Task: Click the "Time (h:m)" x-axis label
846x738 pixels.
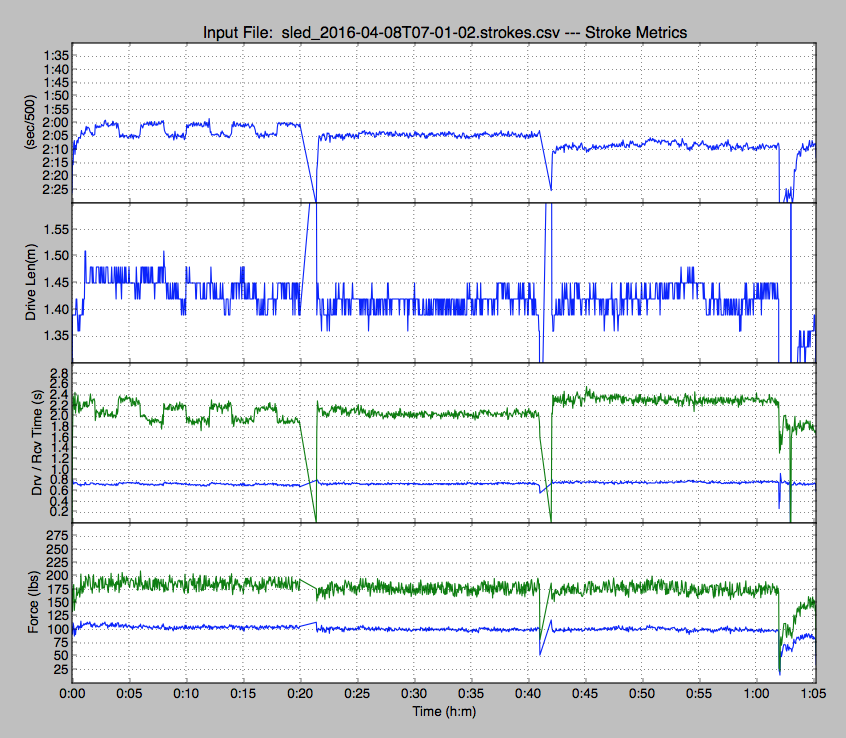Action: (443, 709)
